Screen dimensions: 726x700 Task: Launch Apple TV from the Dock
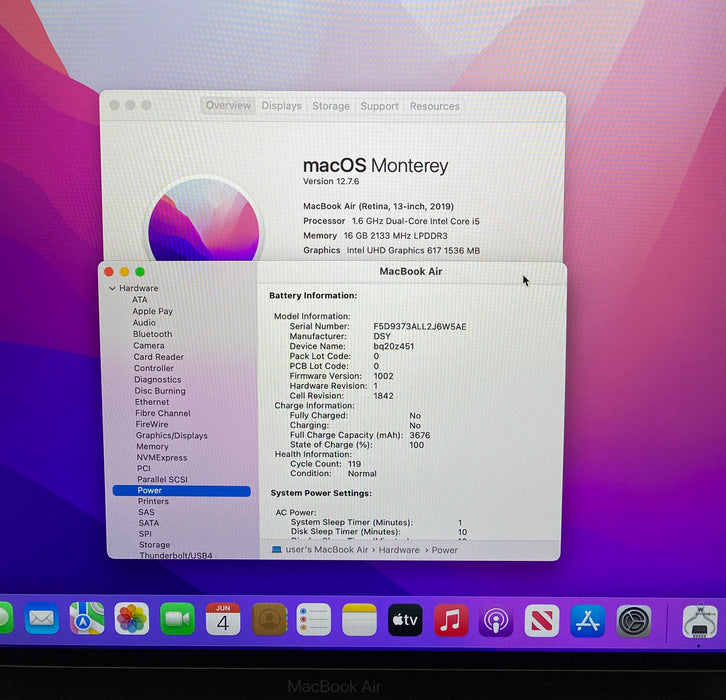[405, 620]
